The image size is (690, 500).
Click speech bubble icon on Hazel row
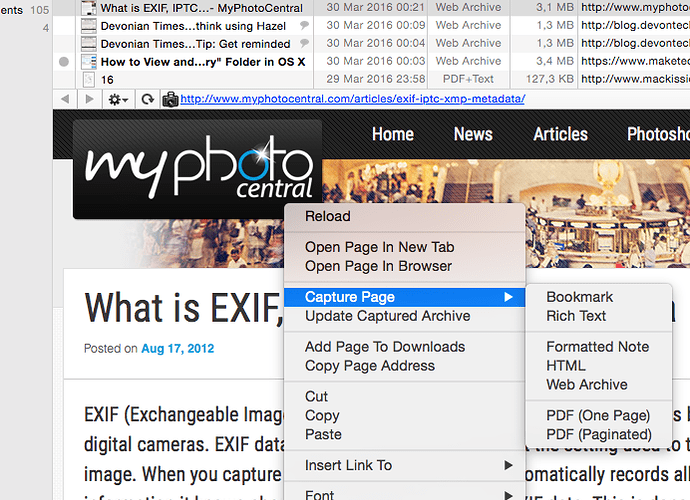[x=304, y=25]
